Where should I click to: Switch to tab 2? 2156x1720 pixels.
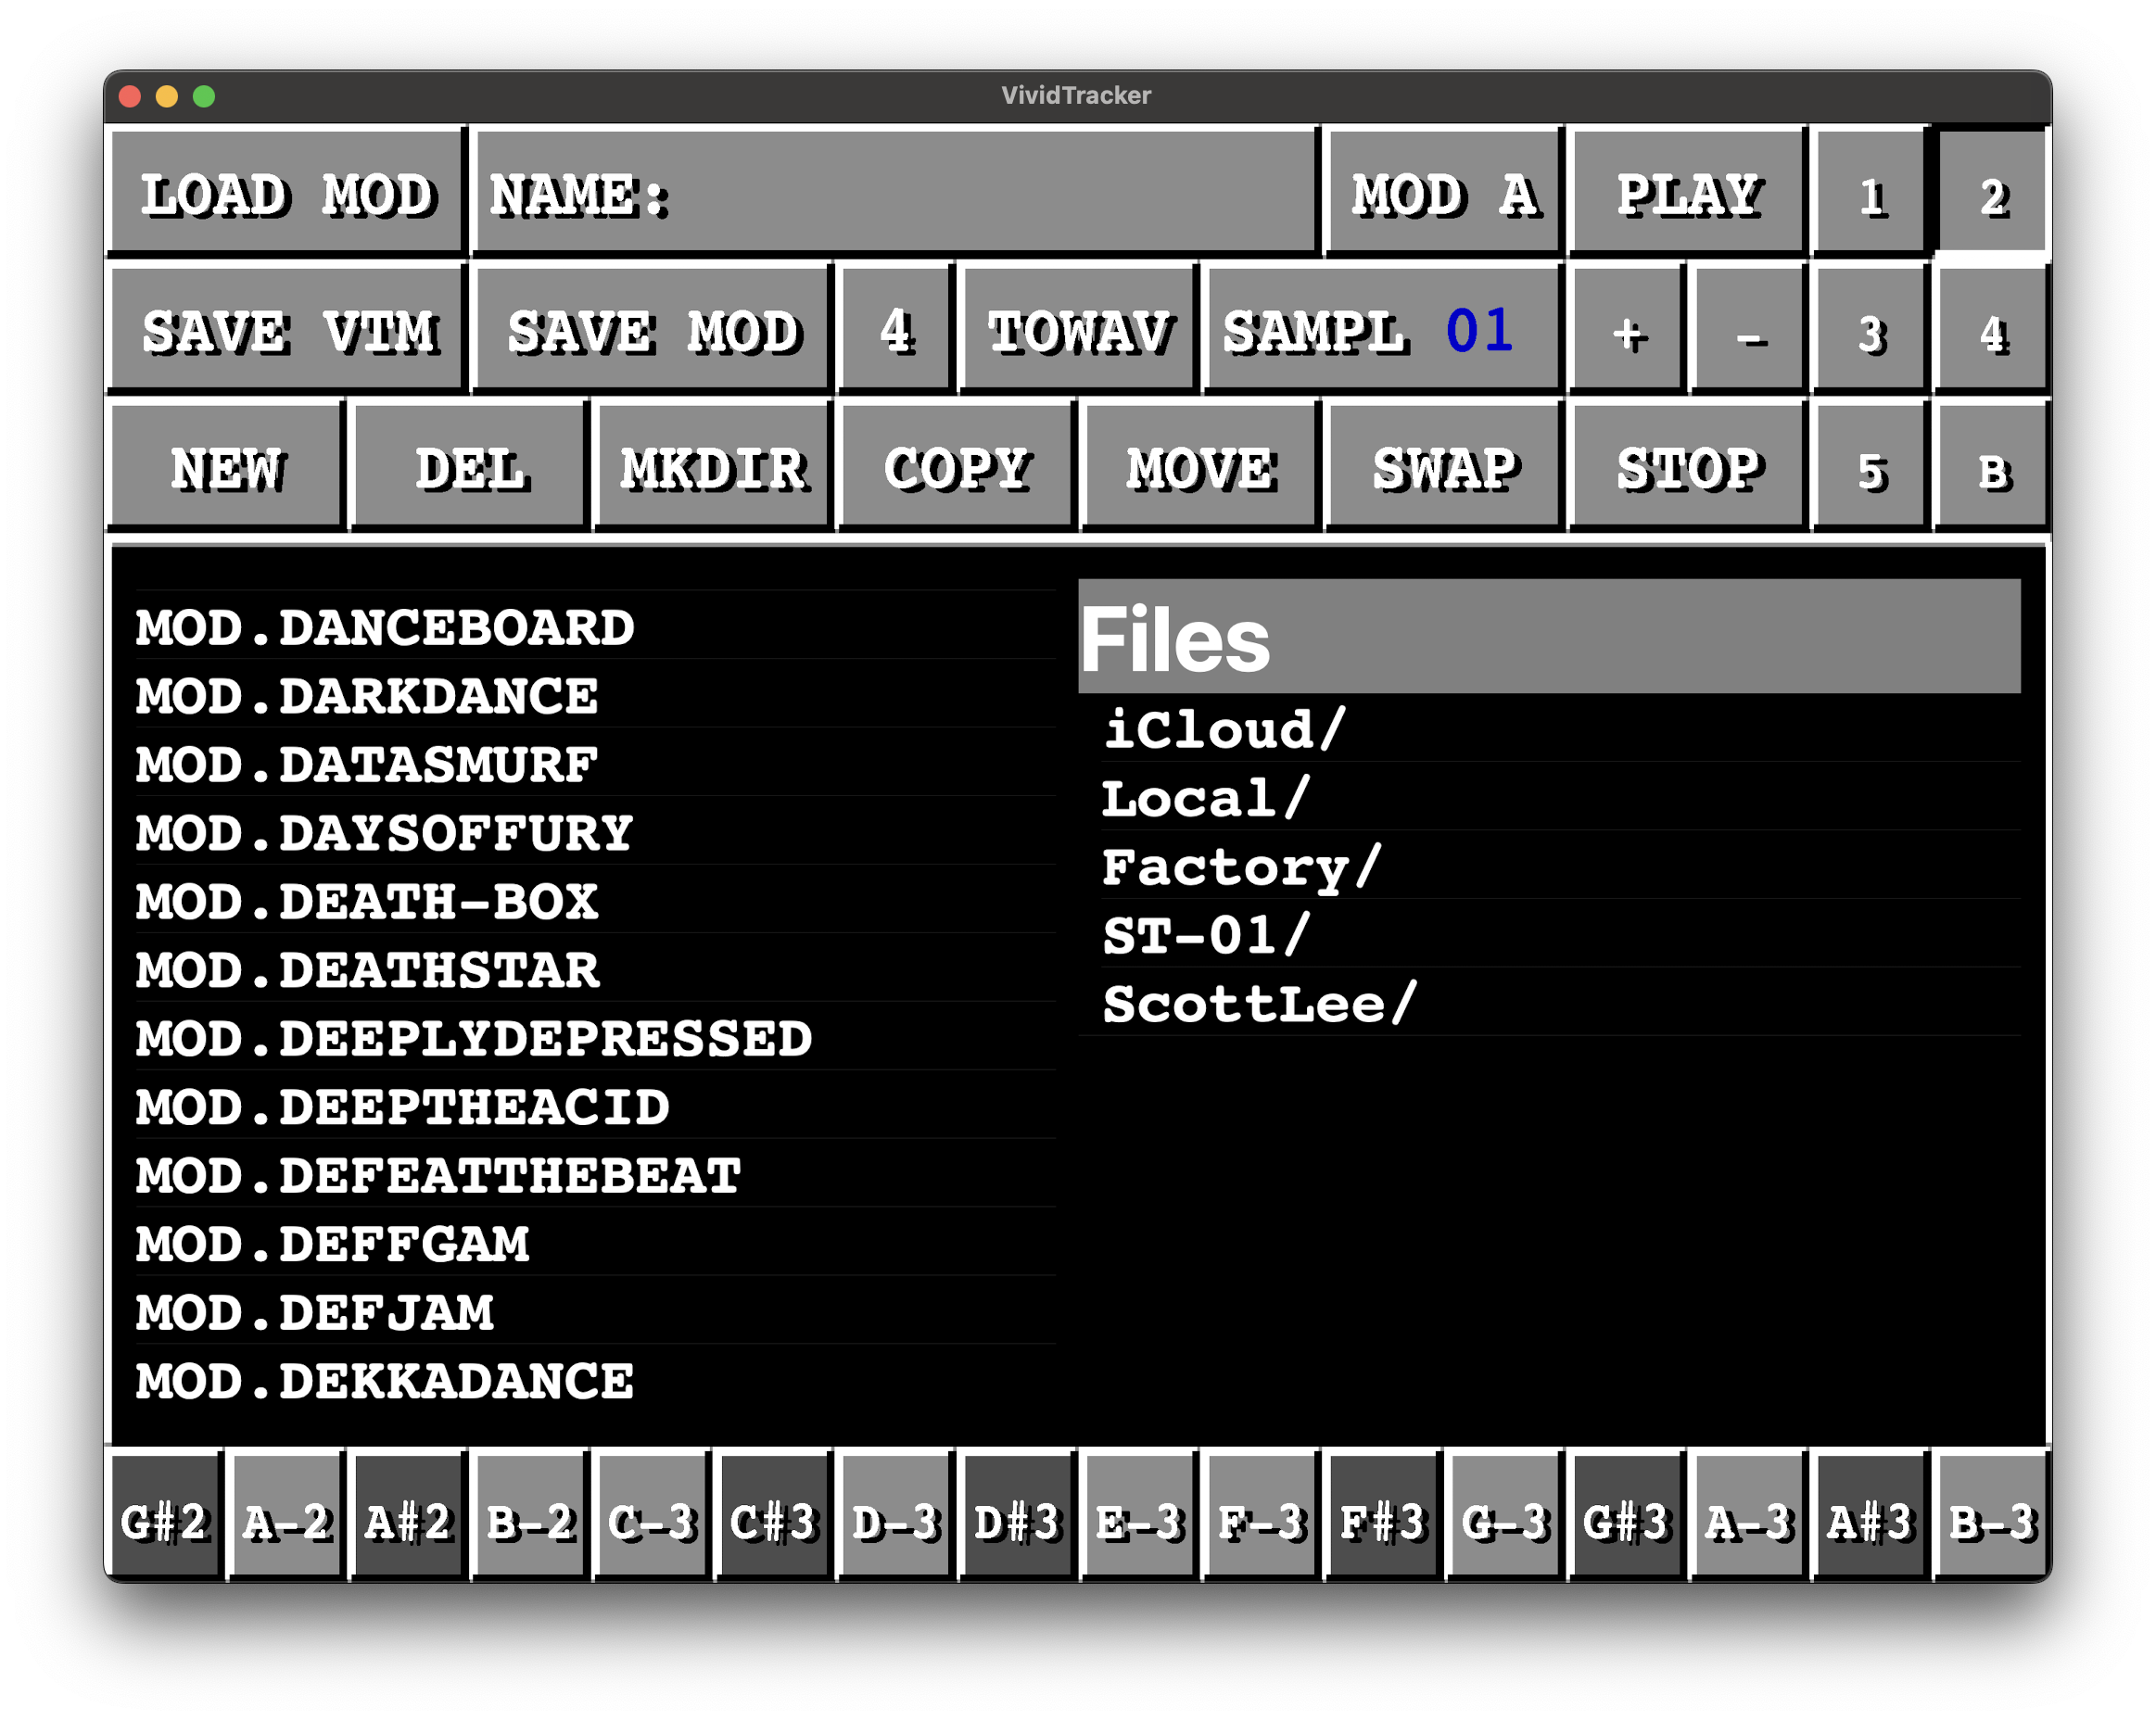[x=1991, y=193]
